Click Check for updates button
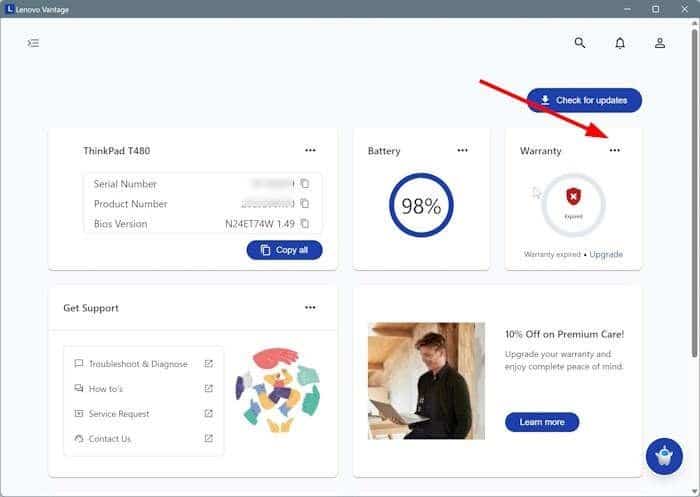The width and height of the screenshot is (700, 497). (x=584, y=100)
